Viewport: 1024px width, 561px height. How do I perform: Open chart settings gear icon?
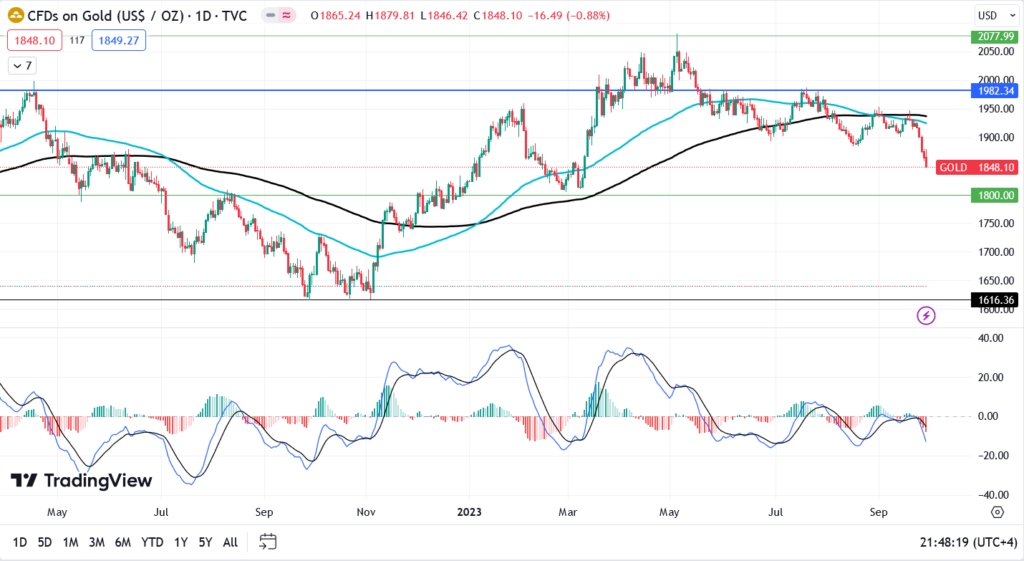point(997,512)
